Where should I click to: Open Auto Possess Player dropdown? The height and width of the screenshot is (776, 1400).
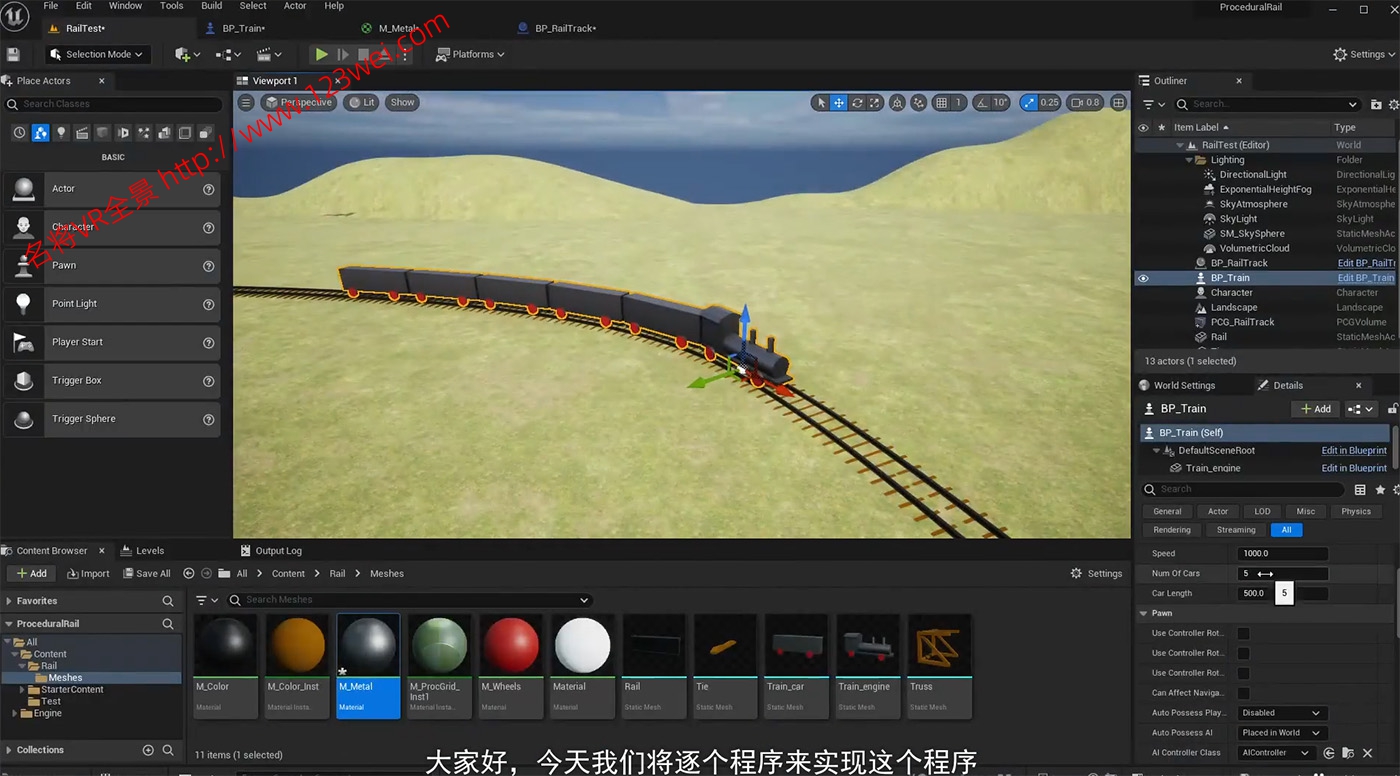pos(1280,713)
